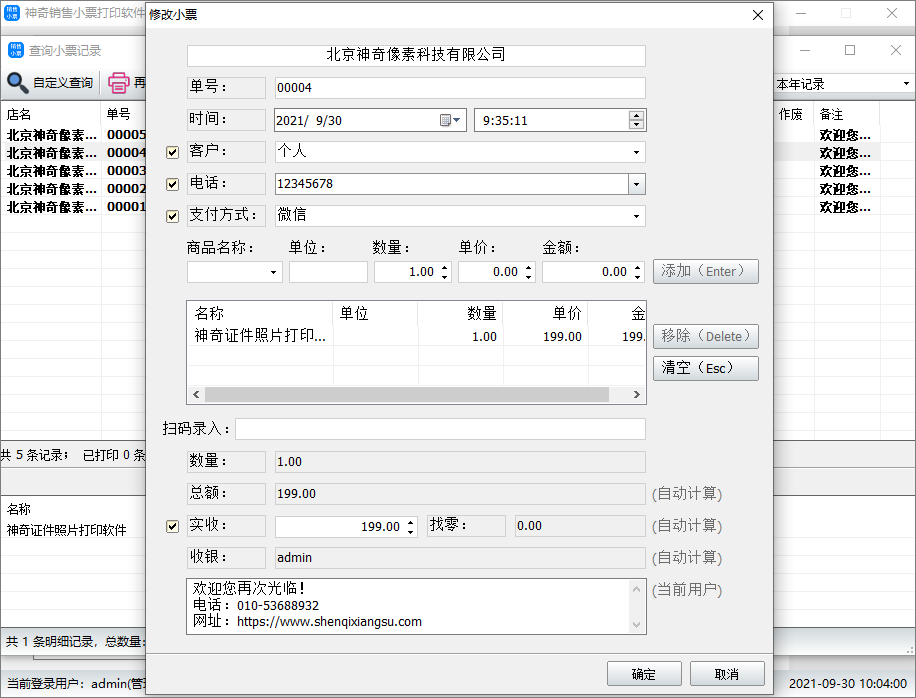Uncheck the 支付方式 checkbox
This screenshot has width=916, height=698.
[172, 216]
